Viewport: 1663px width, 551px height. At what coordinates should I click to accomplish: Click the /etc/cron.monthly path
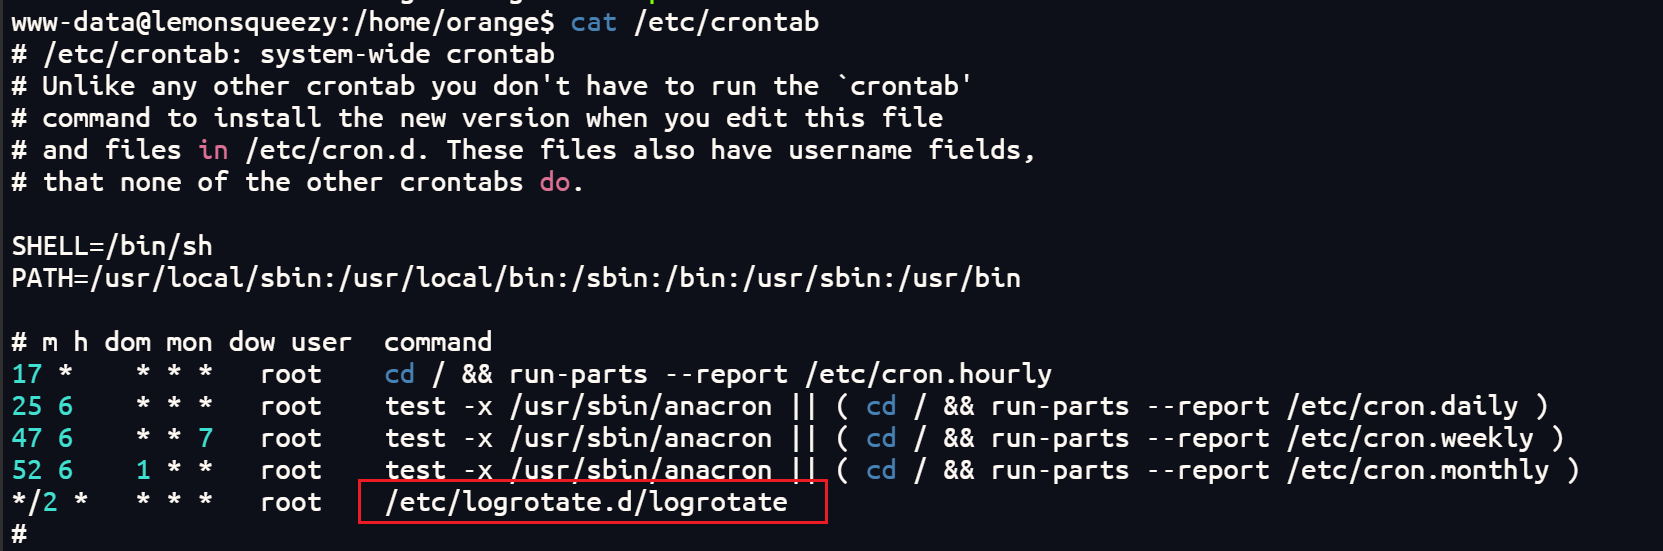coord(1419,470)
